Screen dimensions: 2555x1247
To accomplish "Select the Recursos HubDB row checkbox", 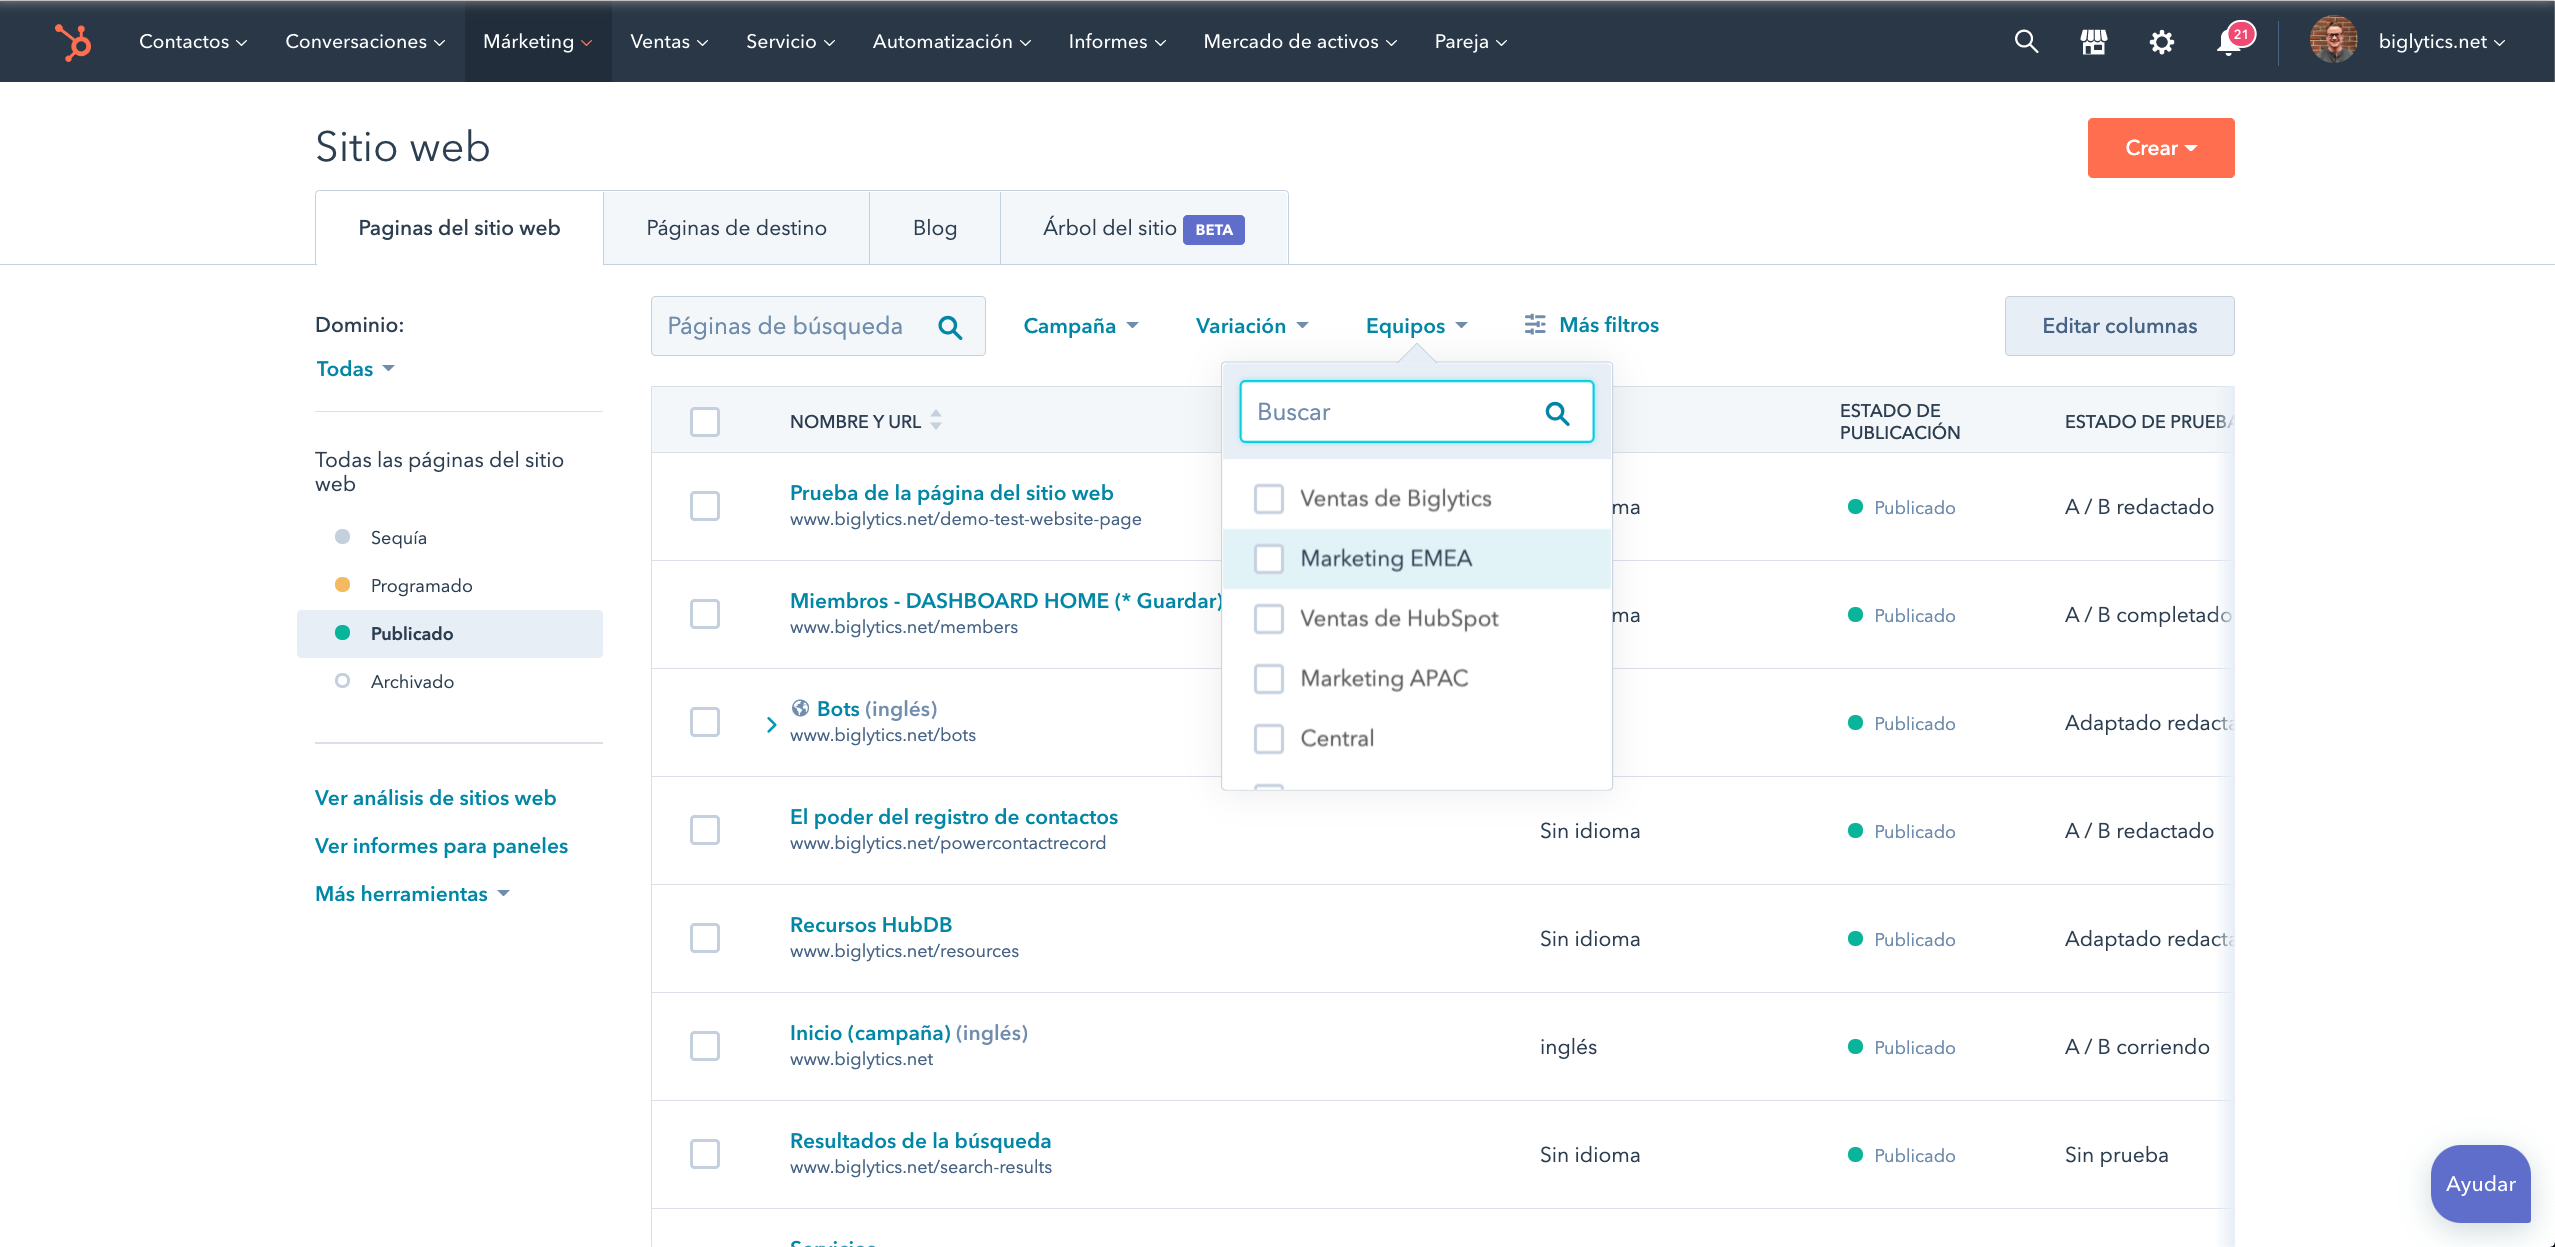I will coord(705,938).
